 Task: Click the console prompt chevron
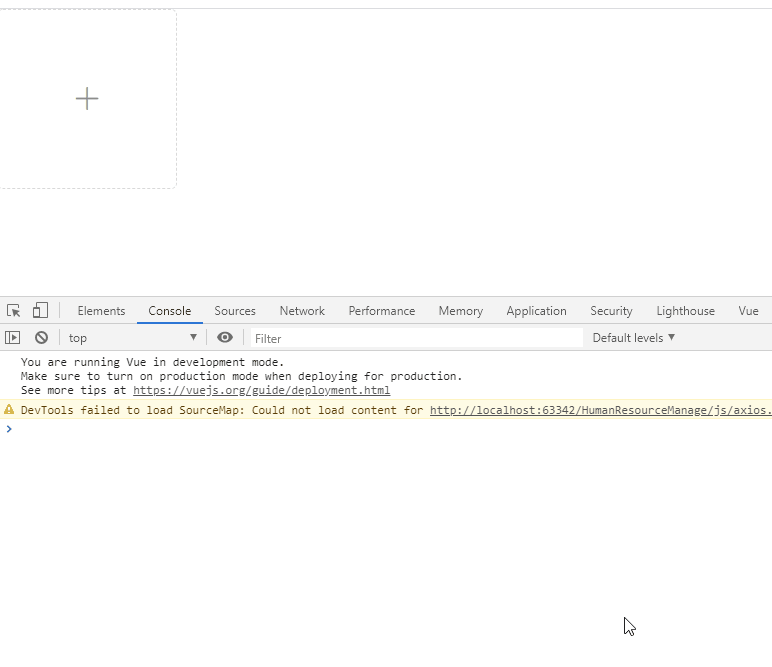(x=9, y=429)
